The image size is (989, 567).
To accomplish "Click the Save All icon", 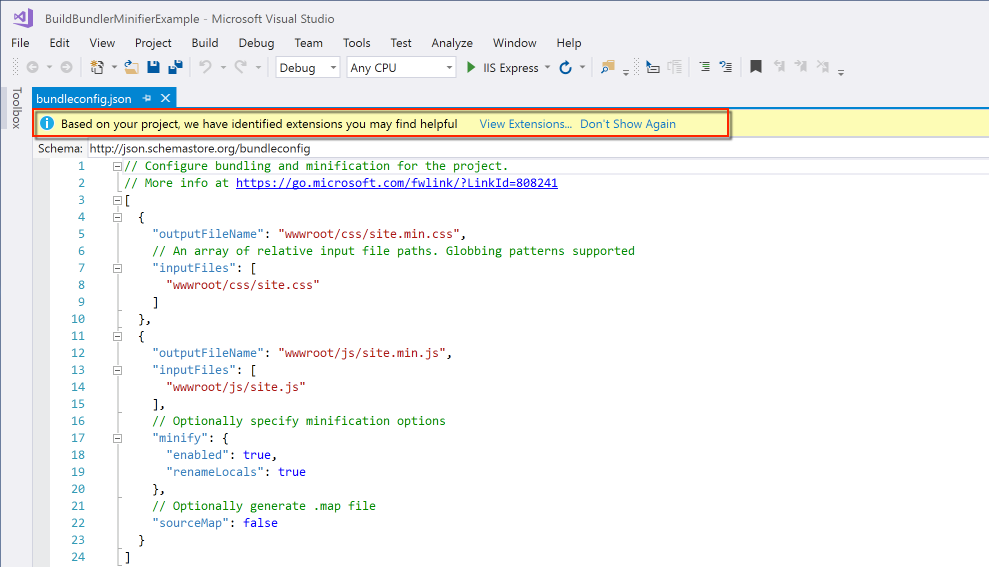I will pos(175,67).
